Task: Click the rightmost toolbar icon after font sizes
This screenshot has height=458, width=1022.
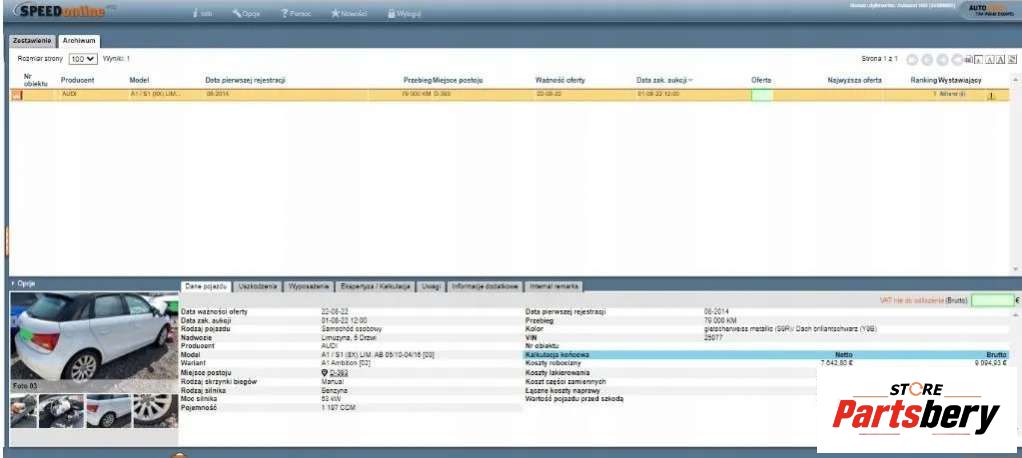Action: pyautogui.click(x=1012, y=59)
